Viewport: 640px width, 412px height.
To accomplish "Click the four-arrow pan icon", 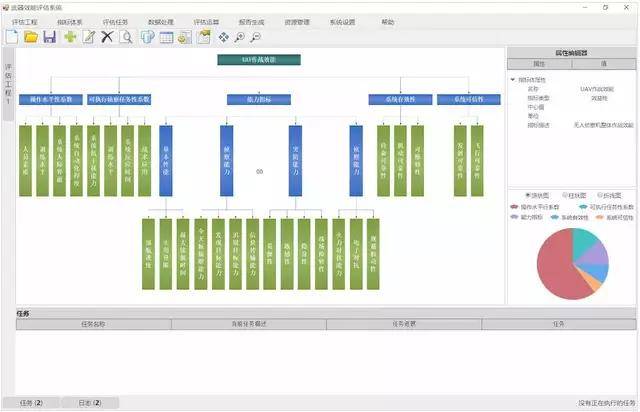I will point(224,37).
